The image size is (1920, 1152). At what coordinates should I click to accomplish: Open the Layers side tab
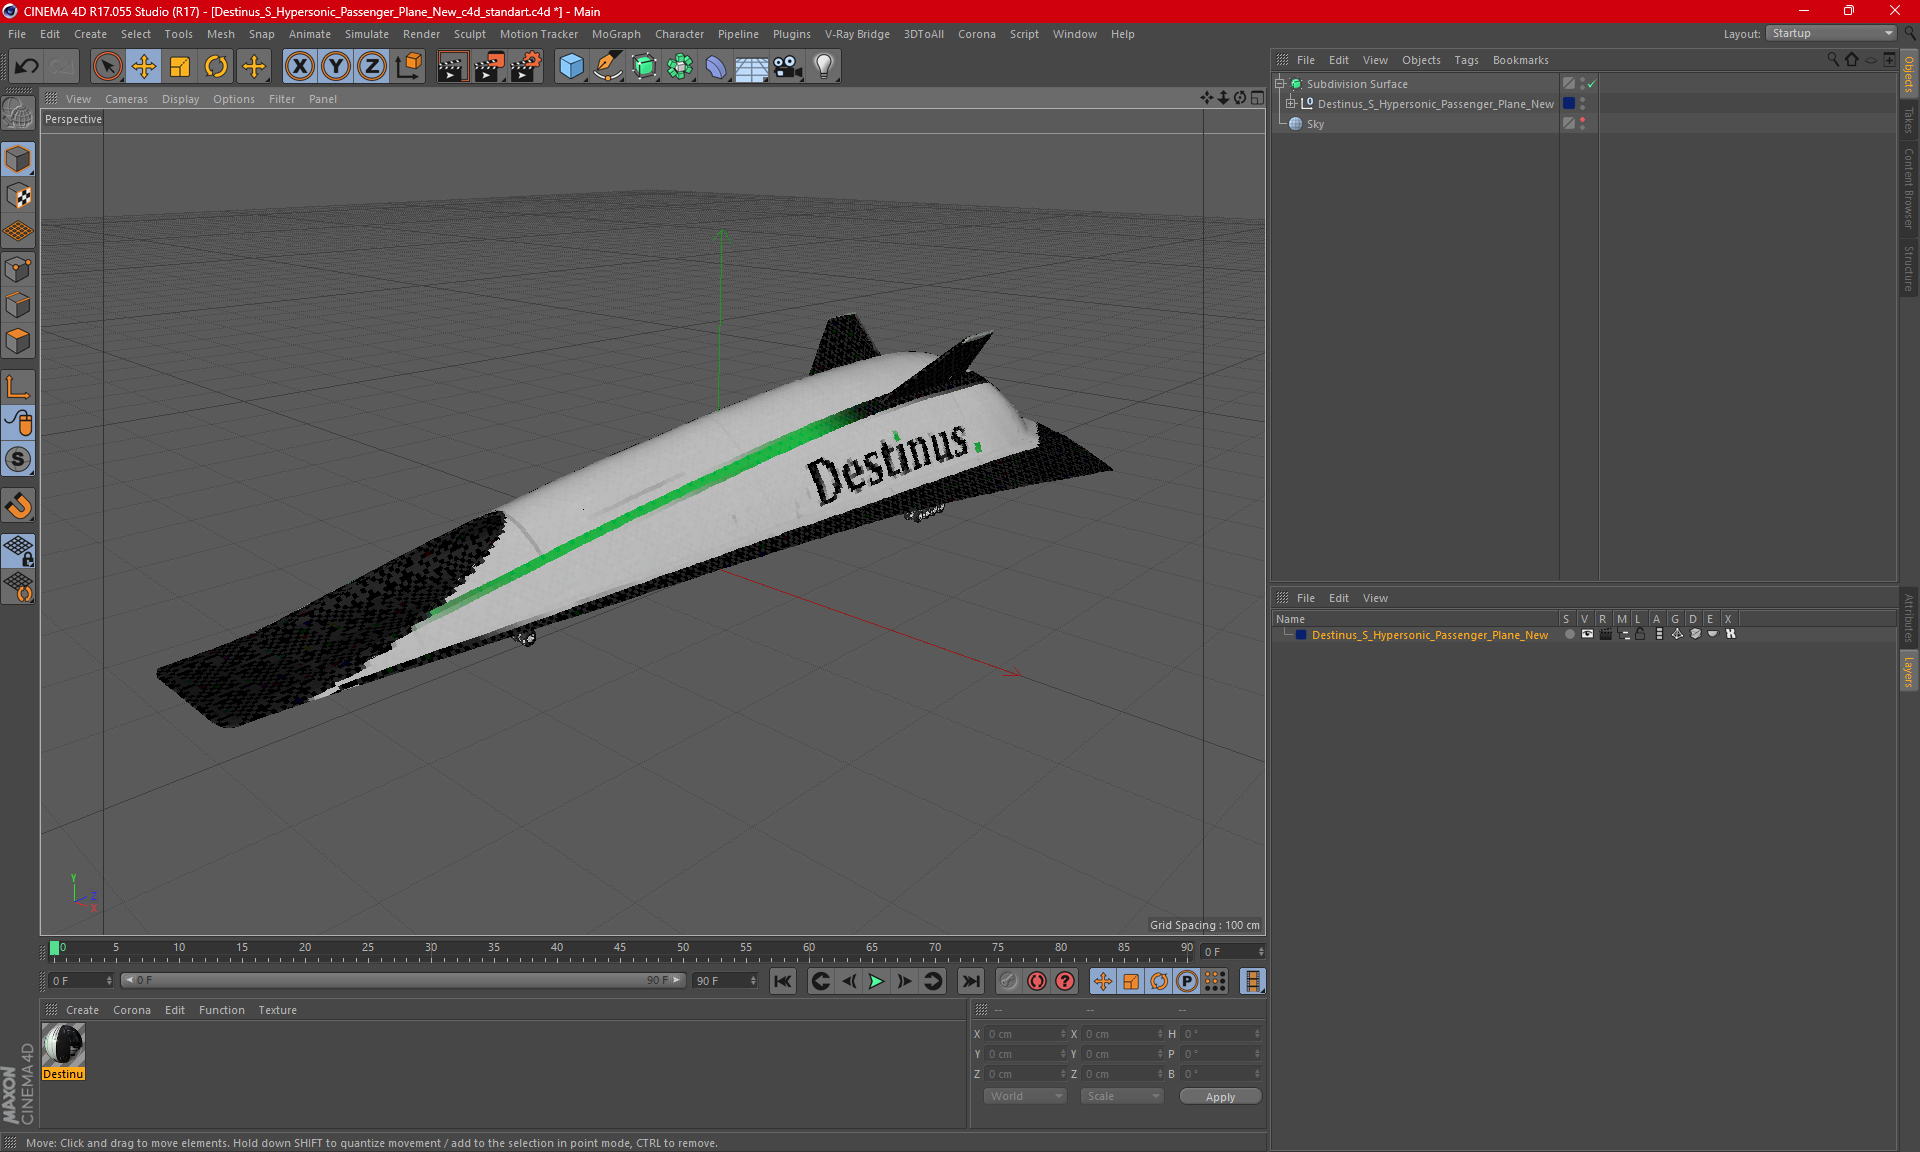pos(1909,671)
